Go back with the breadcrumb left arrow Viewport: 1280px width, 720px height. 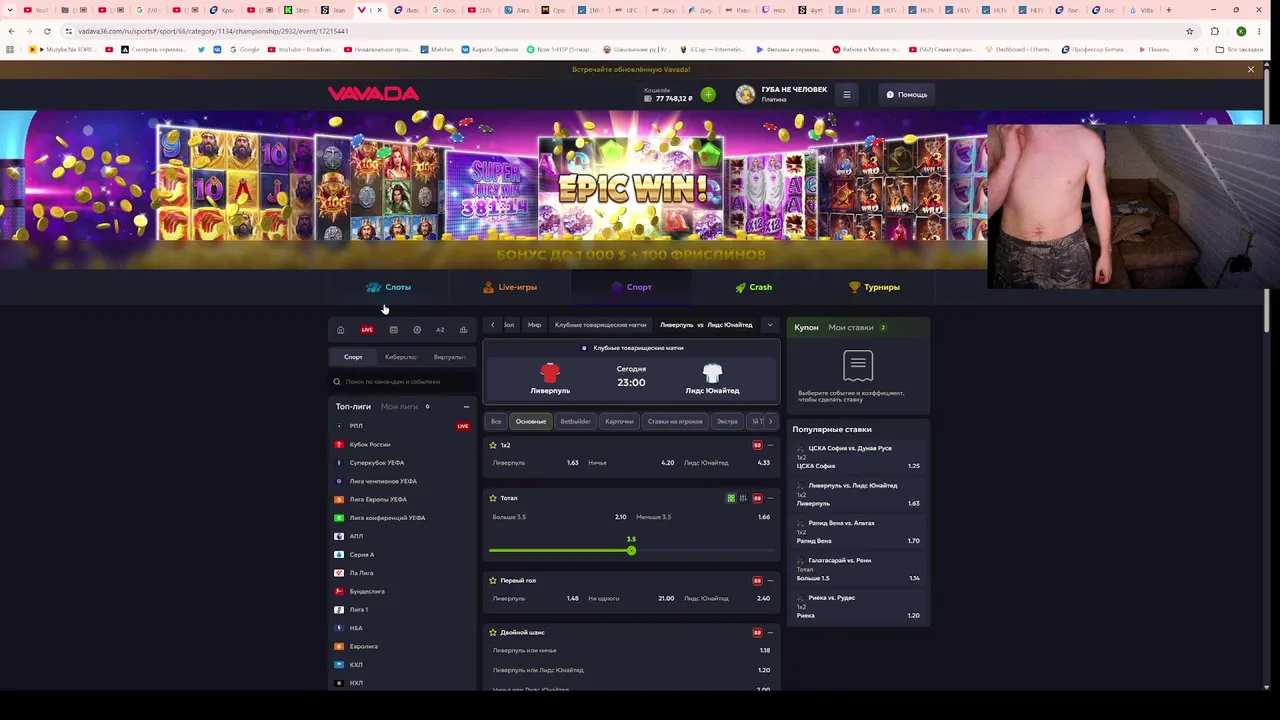(492, 325)
